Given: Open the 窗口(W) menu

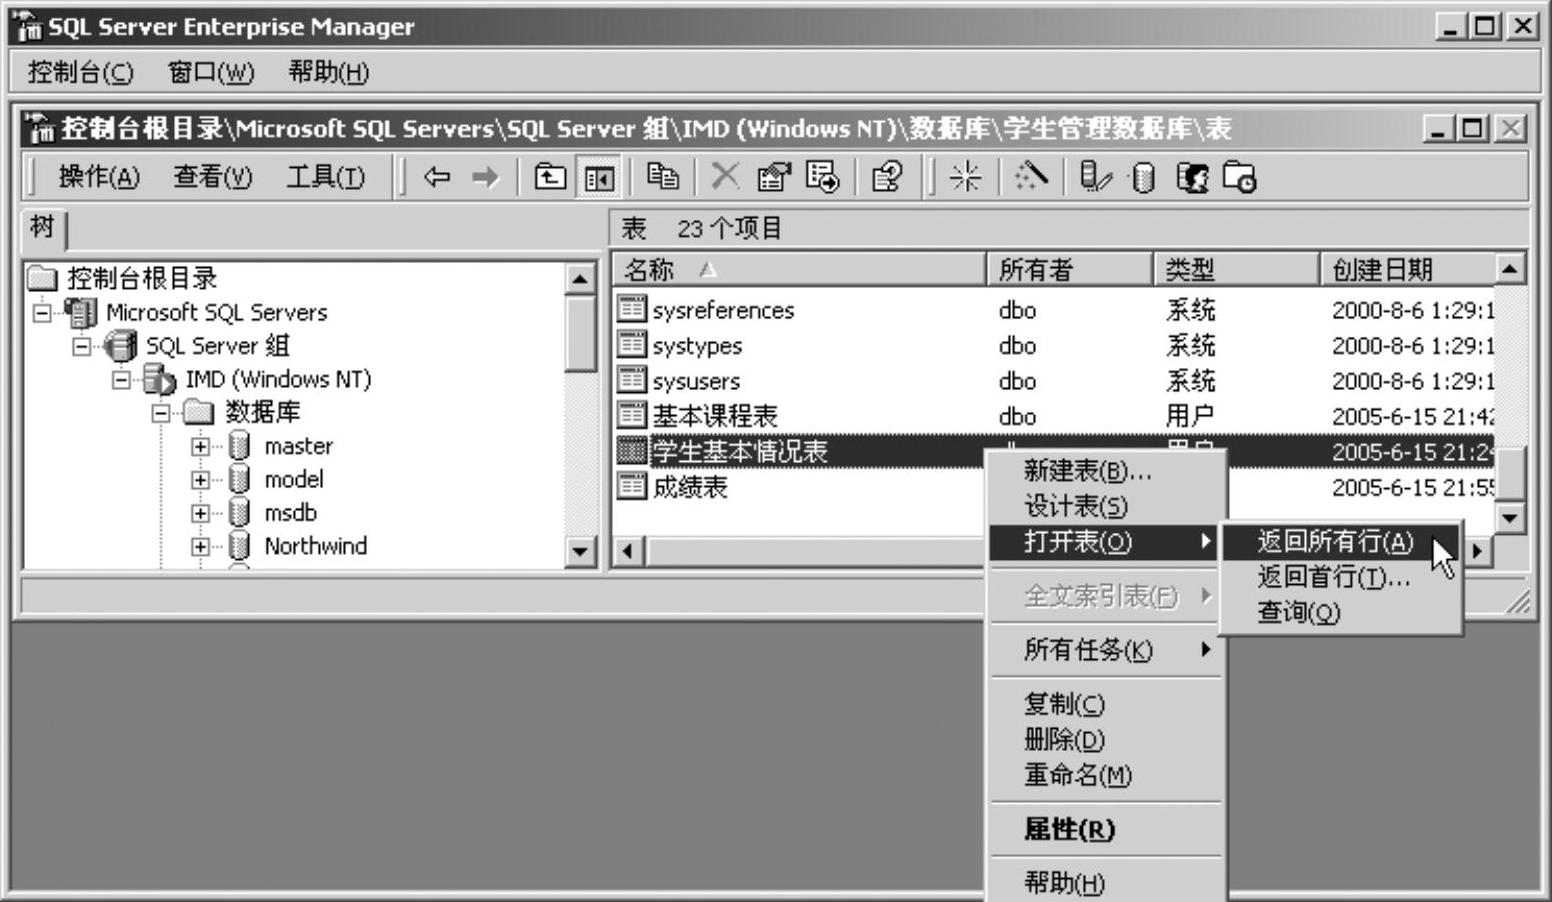Looking at the screenshot, I should click(211, 73).
